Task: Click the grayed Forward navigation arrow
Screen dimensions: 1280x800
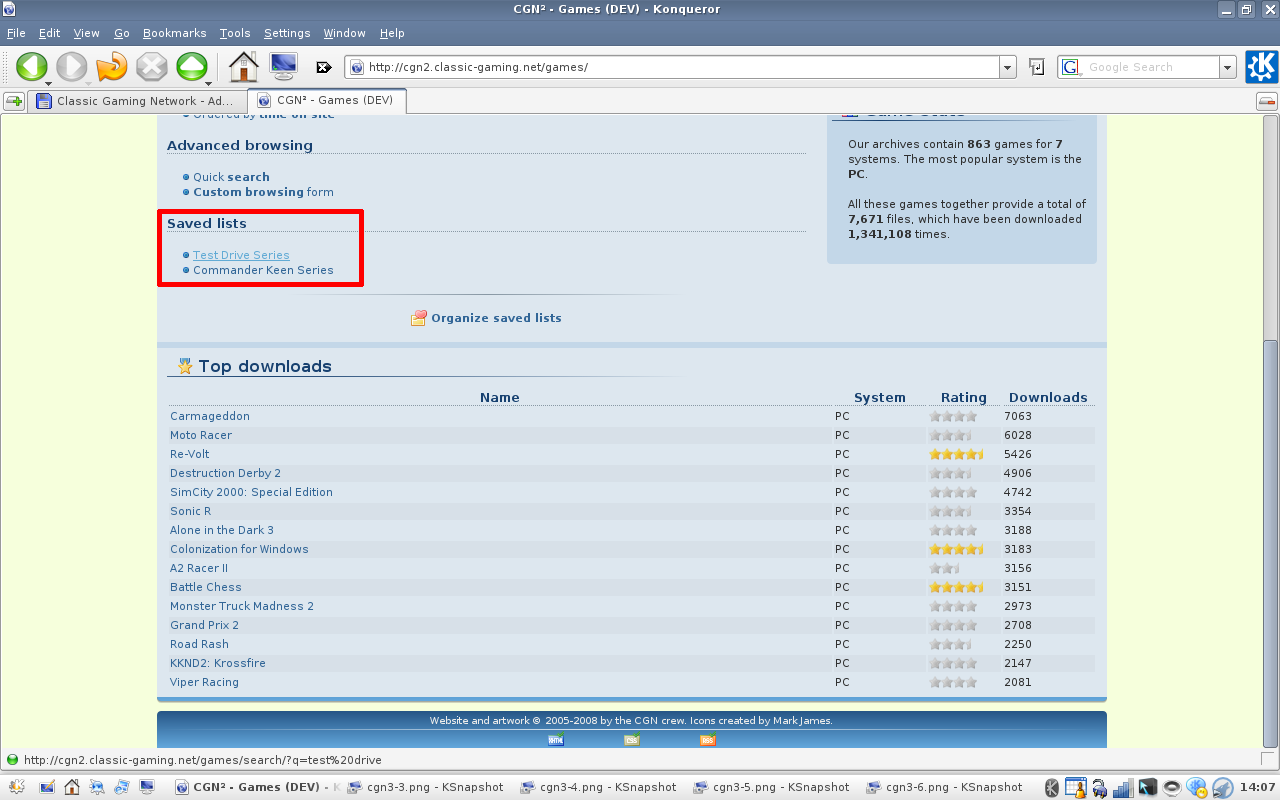Action: (71, 67)
